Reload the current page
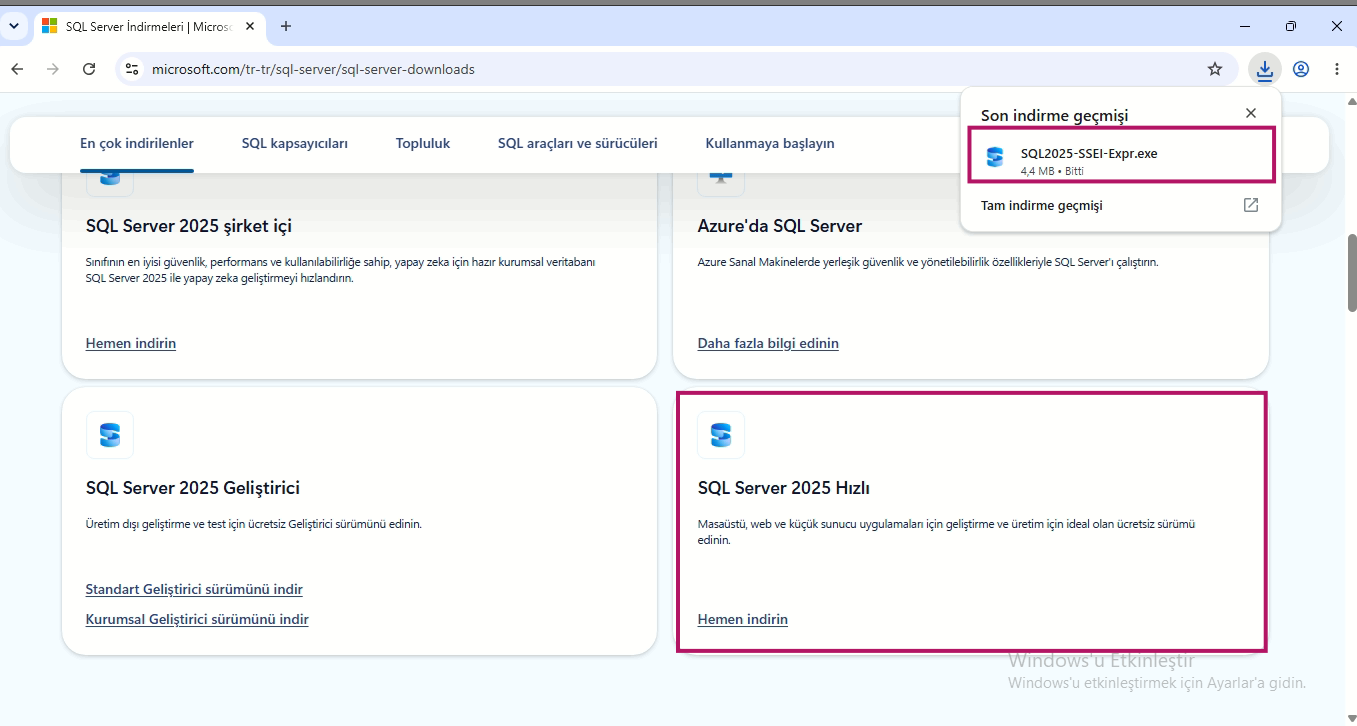The width and height of the screenshot is (1357, 726). [89, 69]
